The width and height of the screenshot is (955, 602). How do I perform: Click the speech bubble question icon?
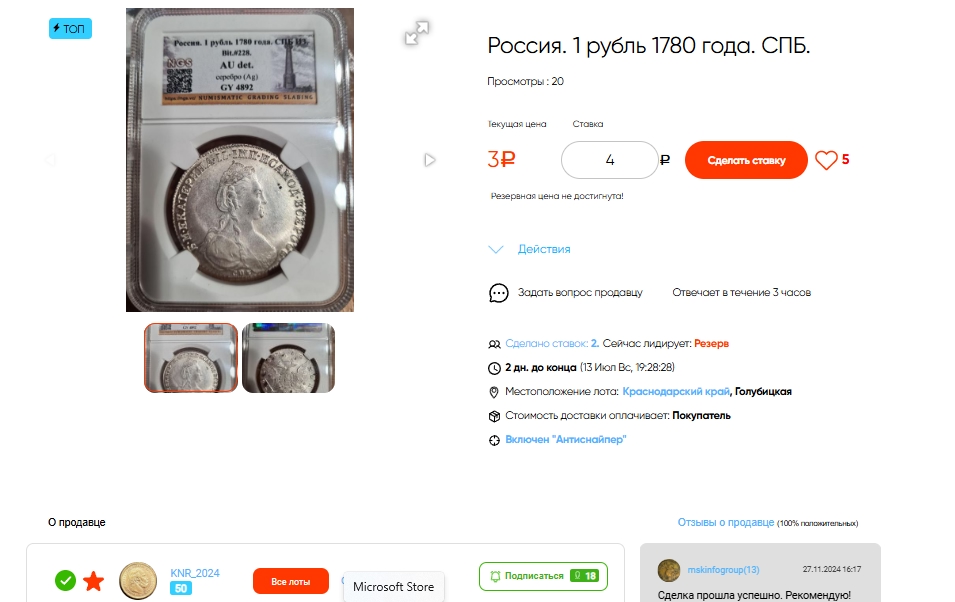click(x=498, y=293)
